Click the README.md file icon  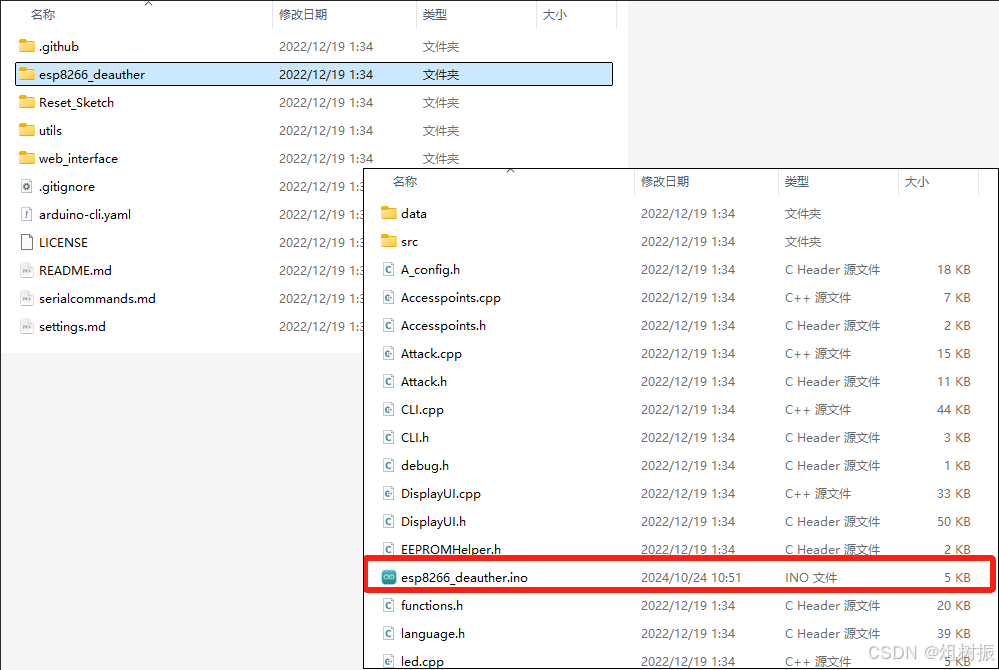point(27,270)
